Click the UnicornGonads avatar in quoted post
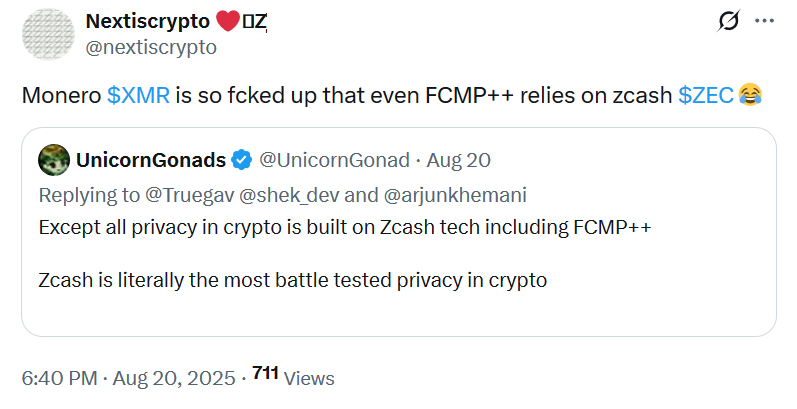The height and width of the screenshot is (409, 797). point(53,159)
